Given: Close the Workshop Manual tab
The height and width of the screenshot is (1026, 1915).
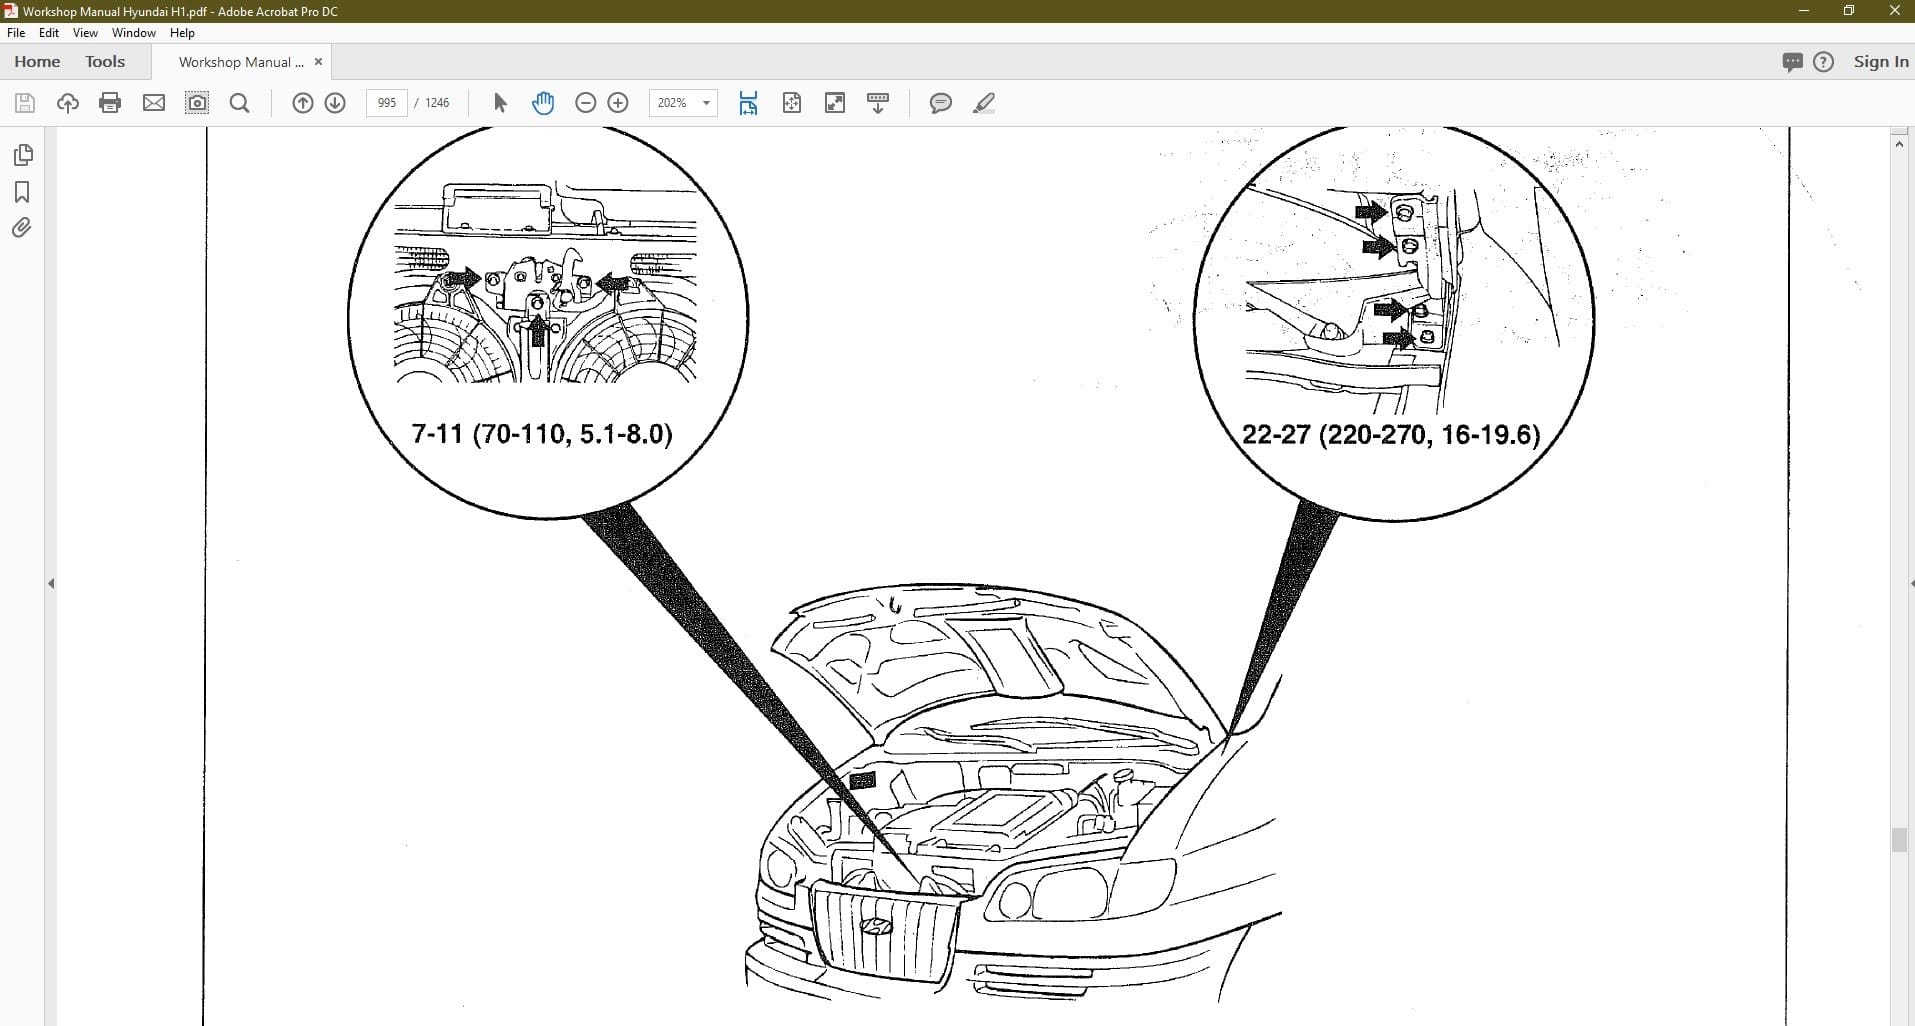Looking at the screenshot, I should (319, 62).
